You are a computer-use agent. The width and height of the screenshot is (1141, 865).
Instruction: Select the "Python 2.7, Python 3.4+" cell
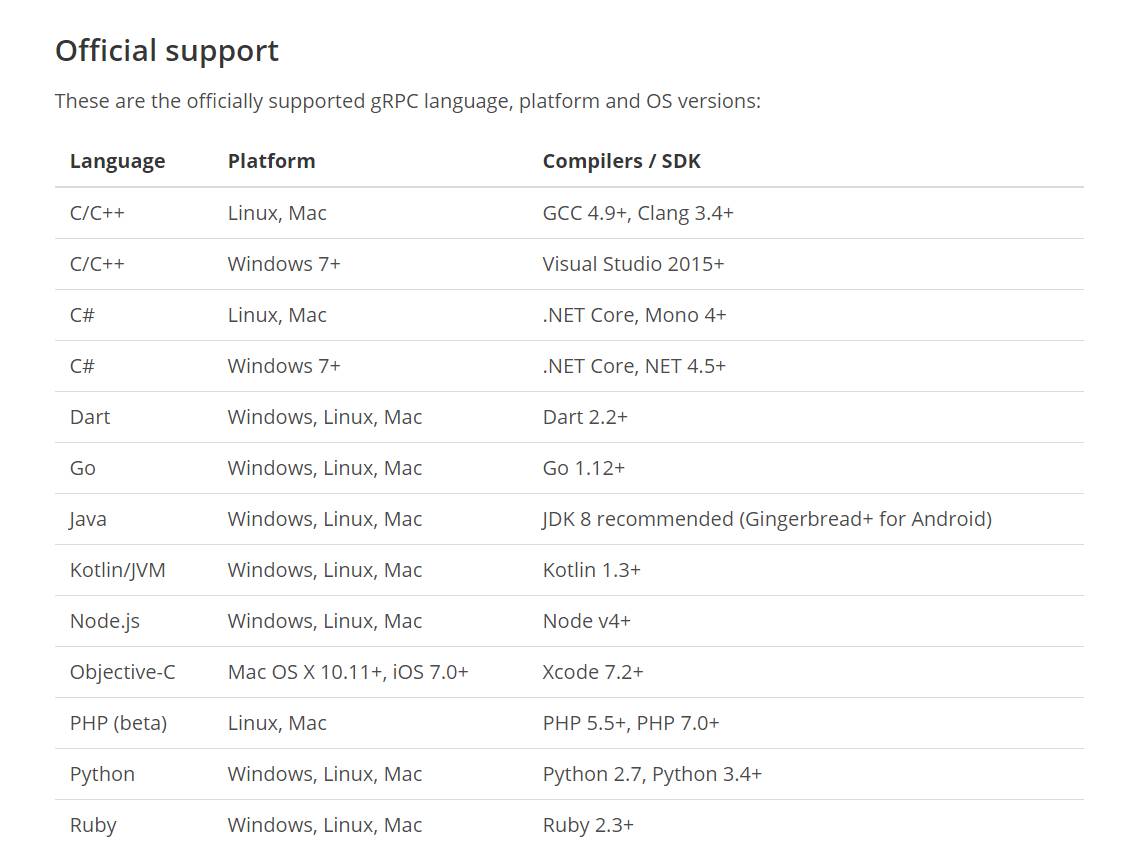click(652, 774)
